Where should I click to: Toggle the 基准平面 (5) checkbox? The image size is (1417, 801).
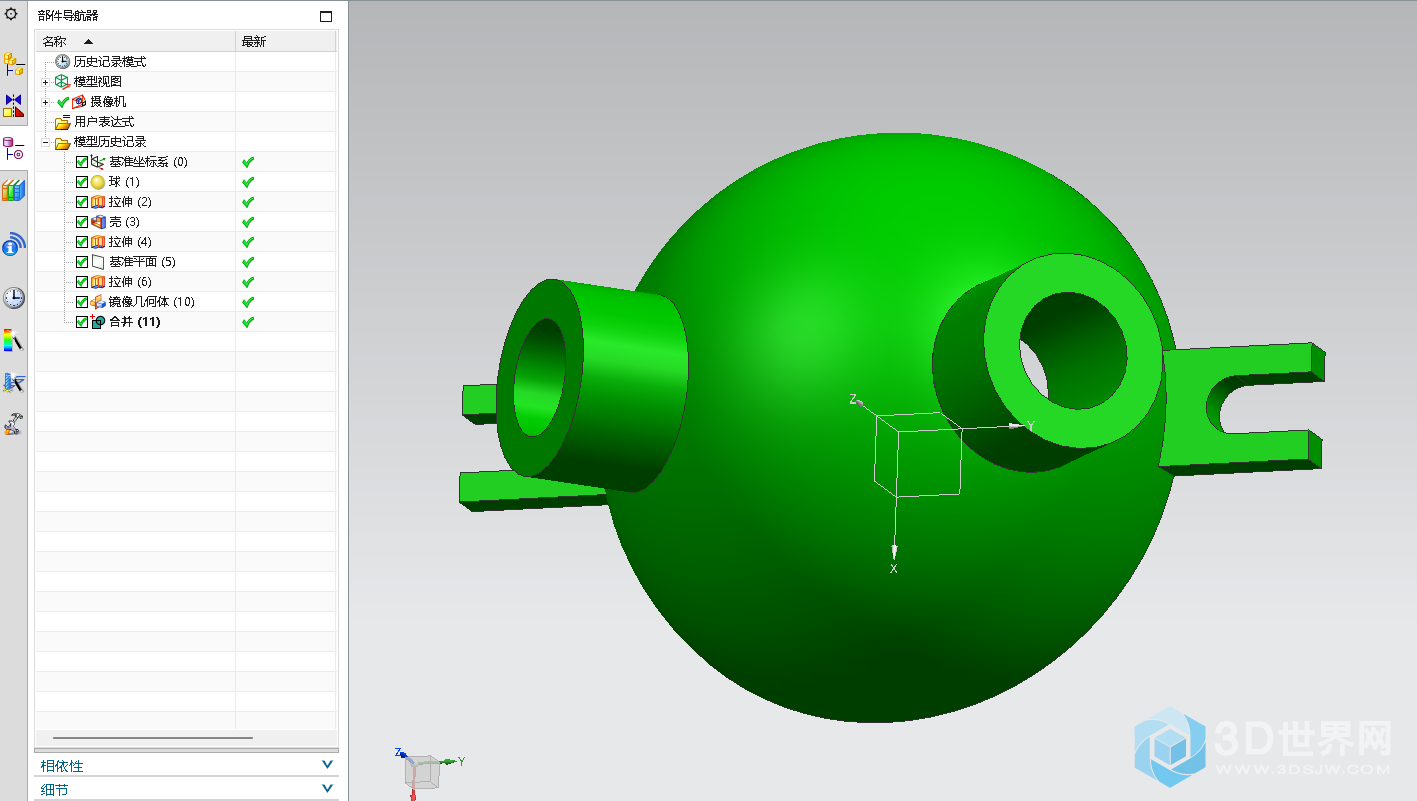(82, 262)
